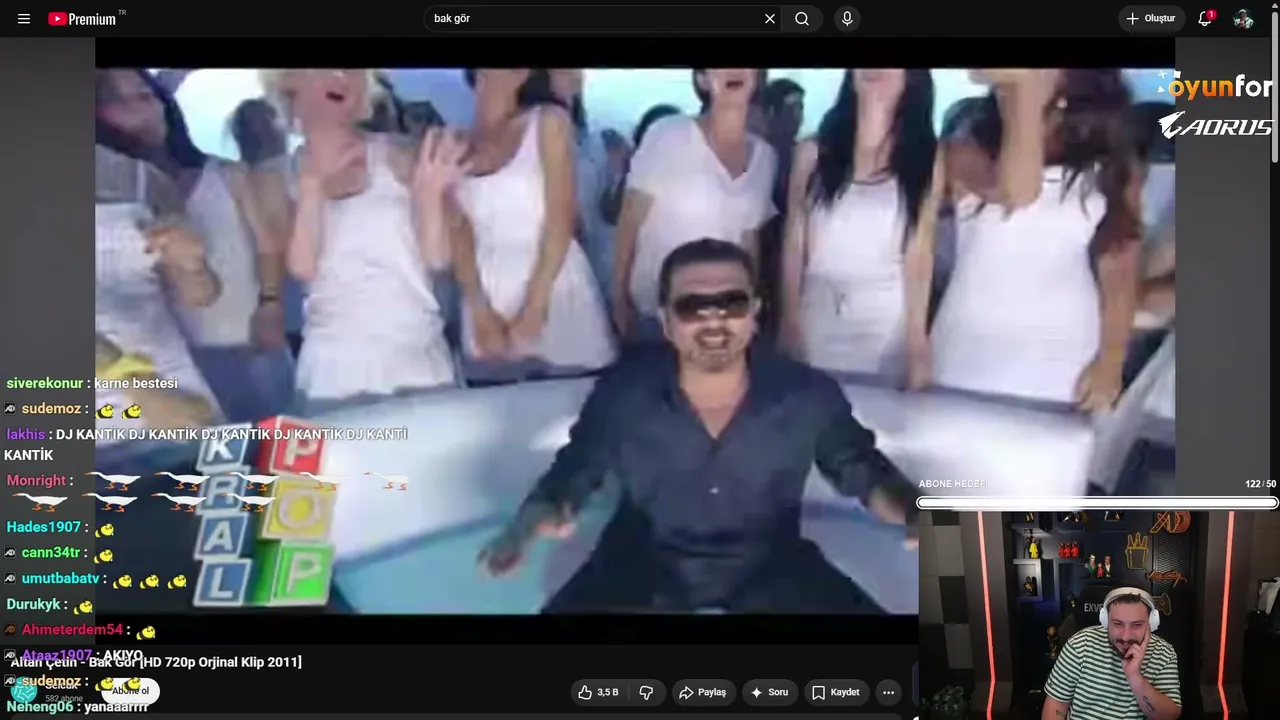Click the Oluştur create button
Image resolution: width=1280 pixels, height=720 pixels.
[x=1151, y=19]
